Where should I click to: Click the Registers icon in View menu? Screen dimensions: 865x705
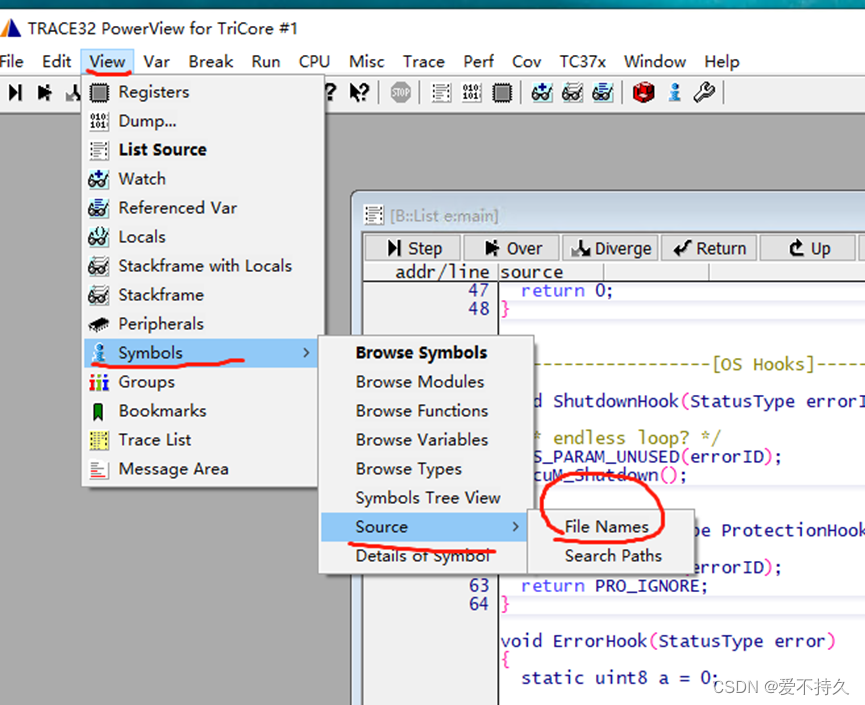[x=99, y=92]
